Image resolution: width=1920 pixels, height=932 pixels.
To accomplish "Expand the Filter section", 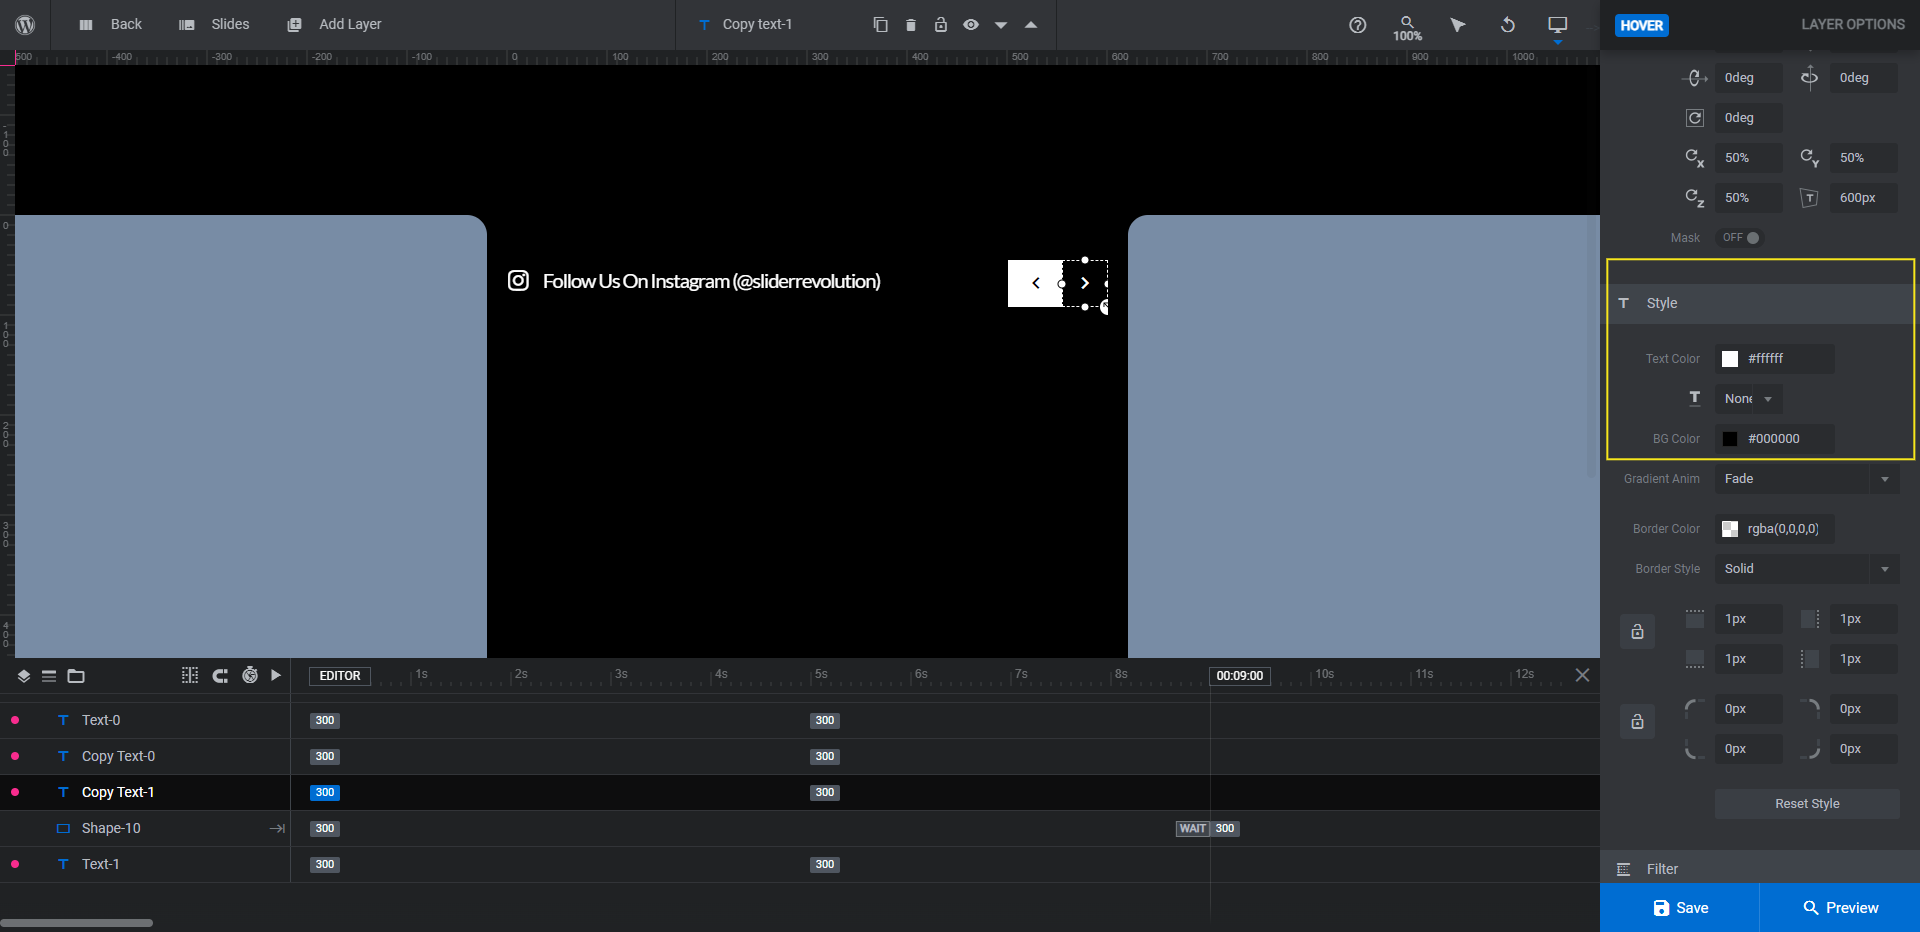I will 1760,869.
